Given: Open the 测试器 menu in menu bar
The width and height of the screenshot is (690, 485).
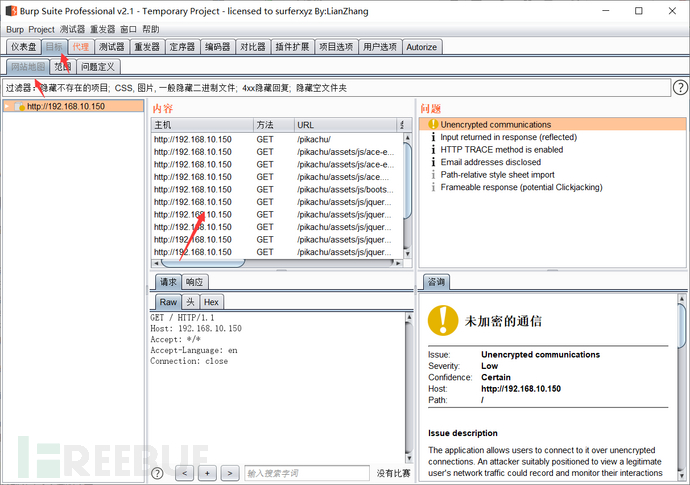Looking at the screenshot, I should coord(73,29).
